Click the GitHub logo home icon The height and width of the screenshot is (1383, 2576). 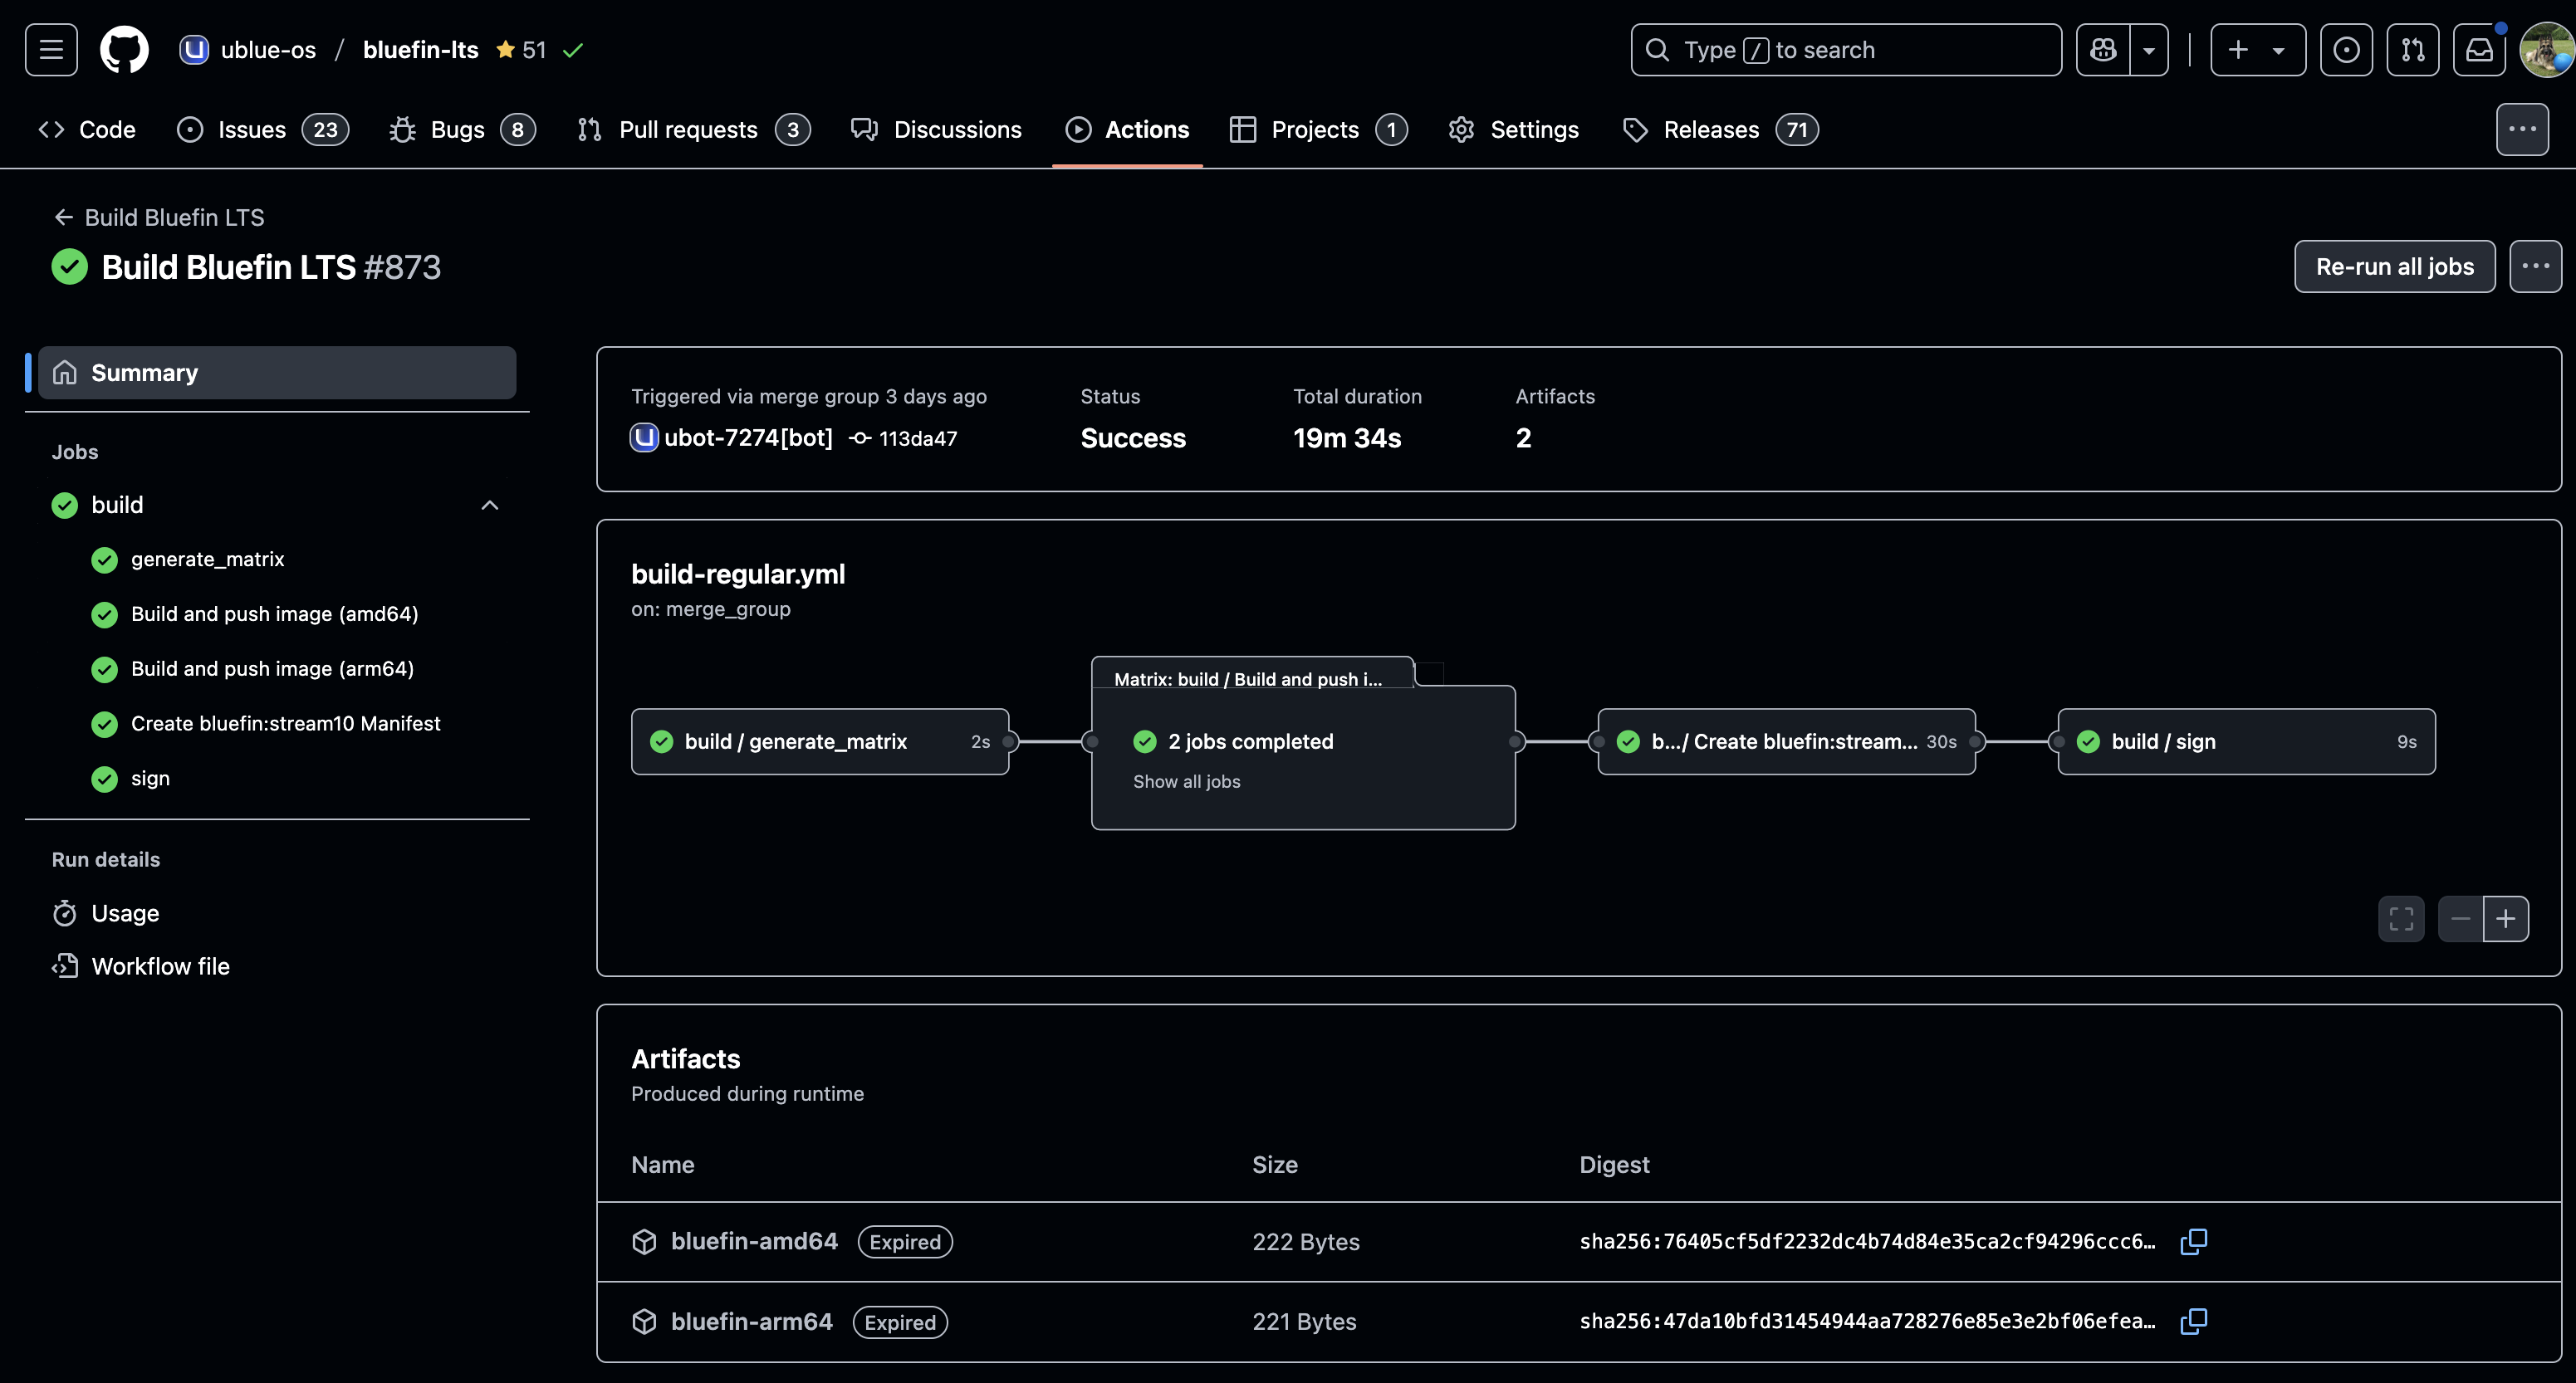point(124,50)
